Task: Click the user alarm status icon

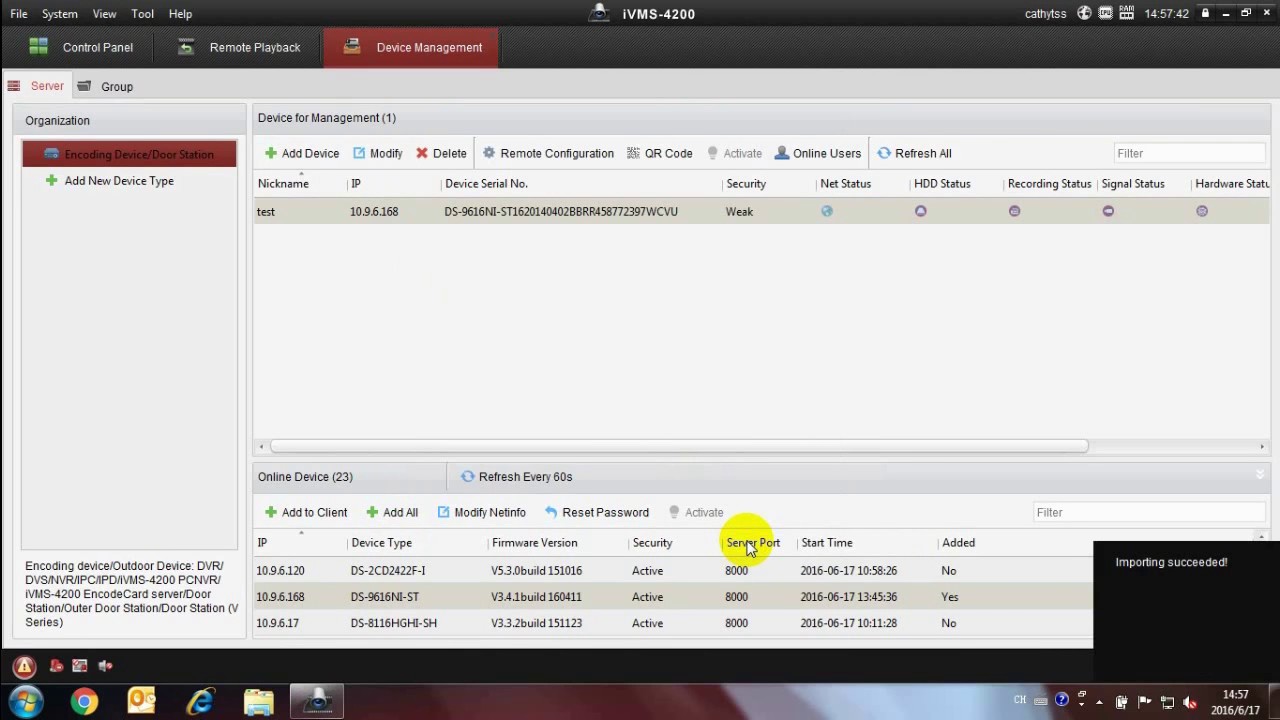Action: [56, 666]
